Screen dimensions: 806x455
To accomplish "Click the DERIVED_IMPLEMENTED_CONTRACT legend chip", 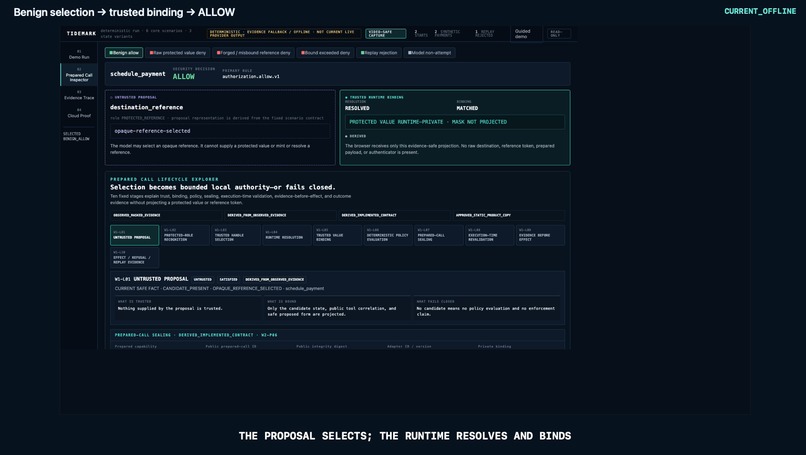I will (394, 215).
